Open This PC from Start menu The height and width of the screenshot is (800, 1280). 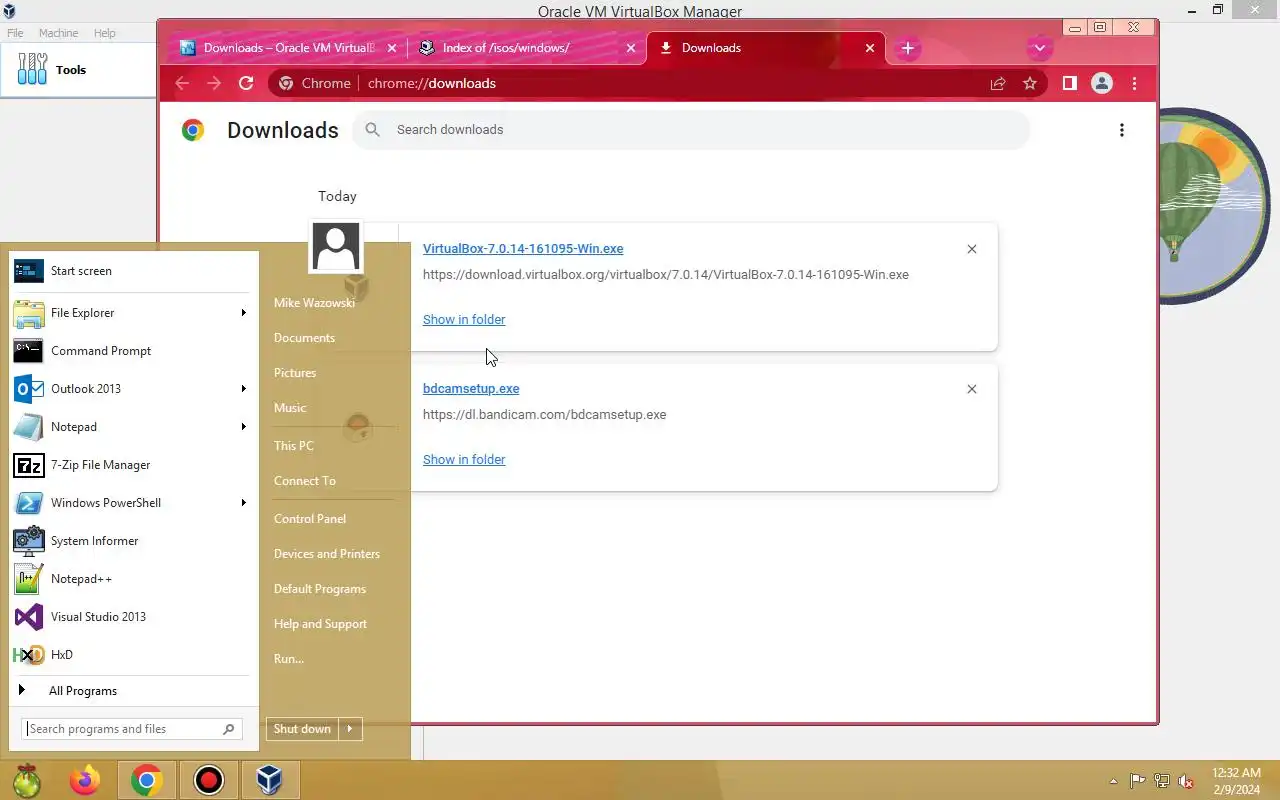click(x=294, y=446)
